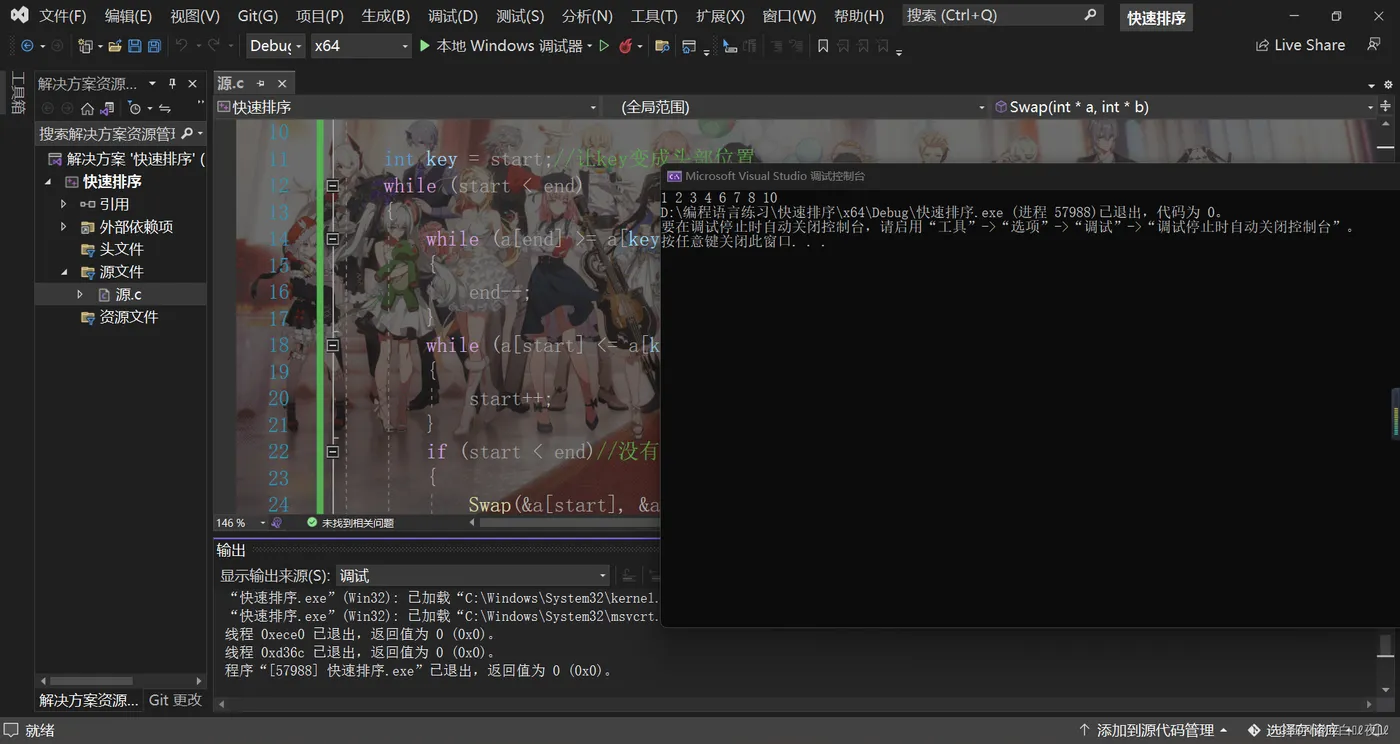Screen dimensions: 1400x744
Task: Open the 调试(D) menu
Action: (453, 16)
